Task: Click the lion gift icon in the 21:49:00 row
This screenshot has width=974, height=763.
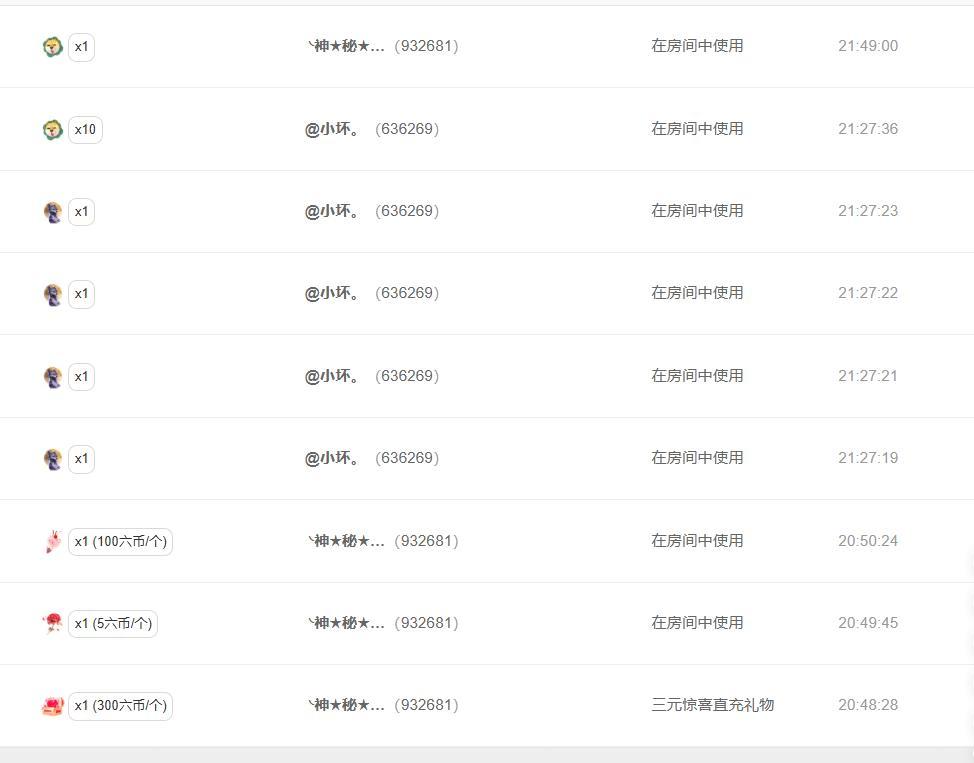Action: (x=53, y=47)
